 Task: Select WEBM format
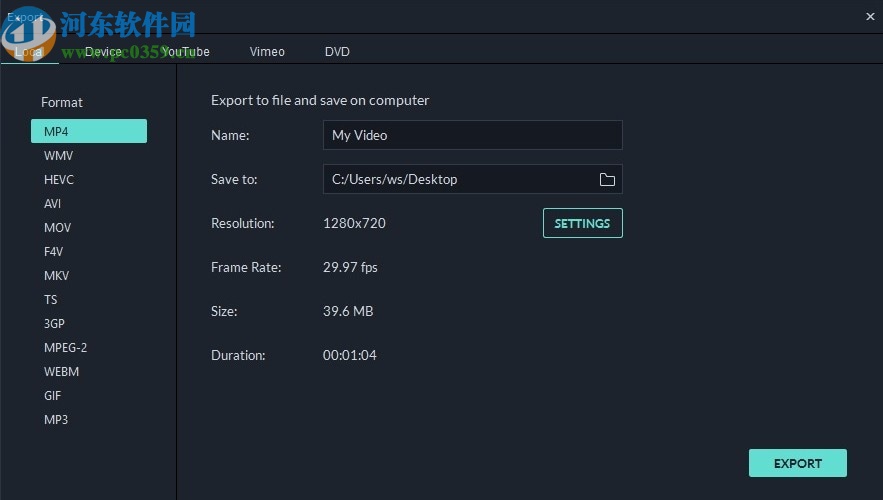(x=61, y=371)
